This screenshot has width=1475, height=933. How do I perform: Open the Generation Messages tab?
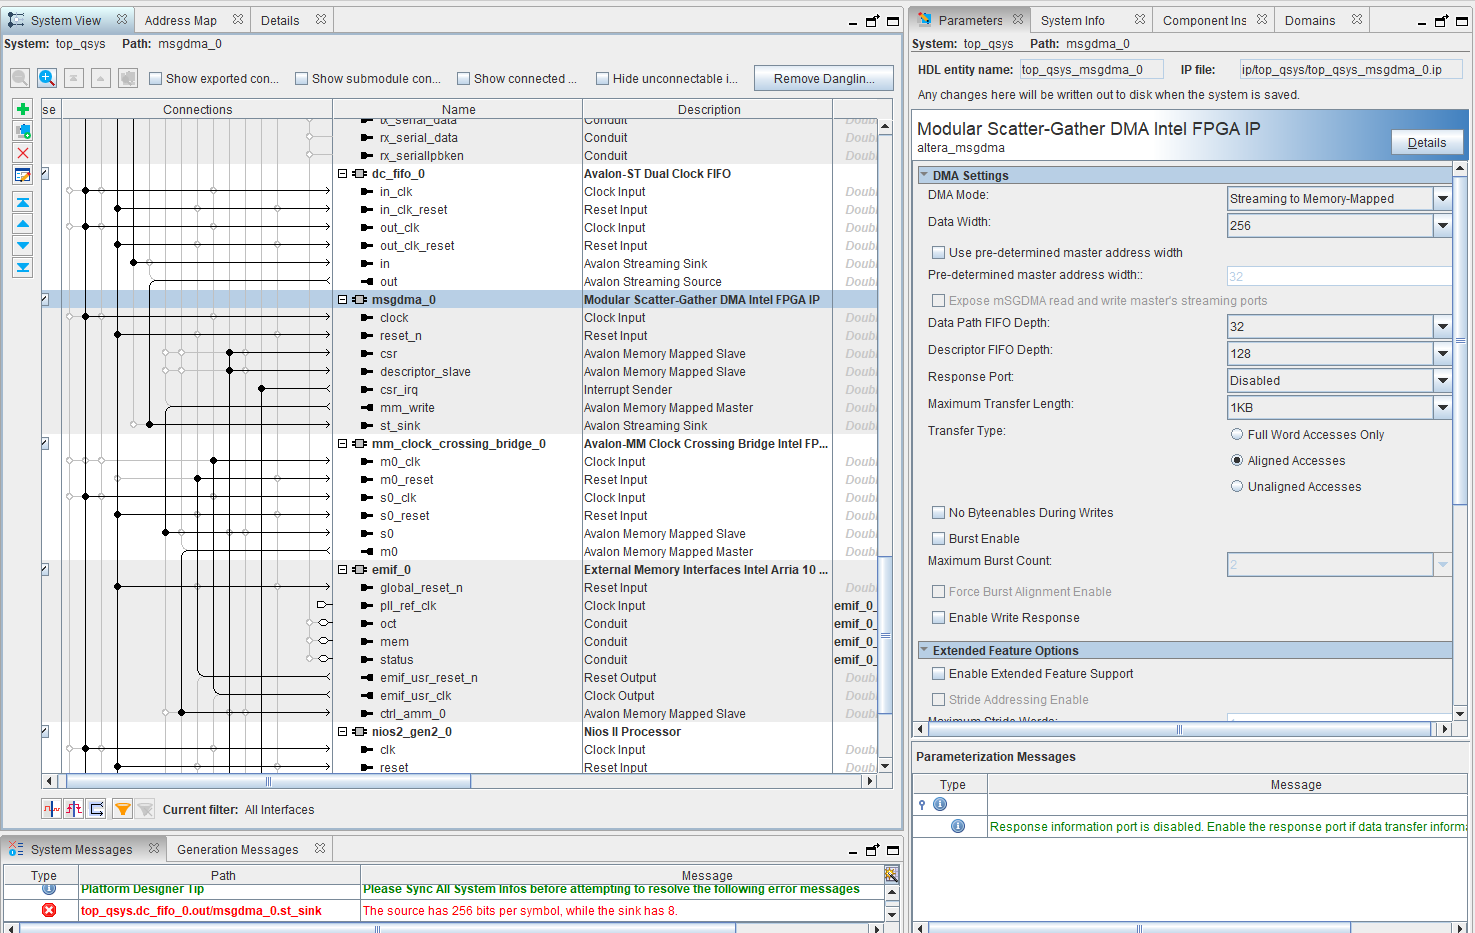(x=238, y=850)
